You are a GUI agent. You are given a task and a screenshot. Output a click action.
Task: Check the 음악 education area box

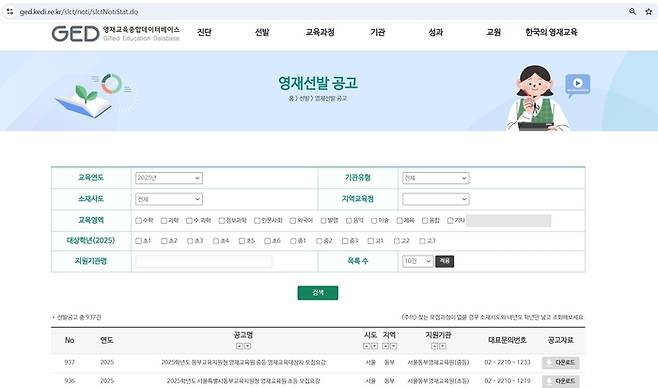(349, 221)
